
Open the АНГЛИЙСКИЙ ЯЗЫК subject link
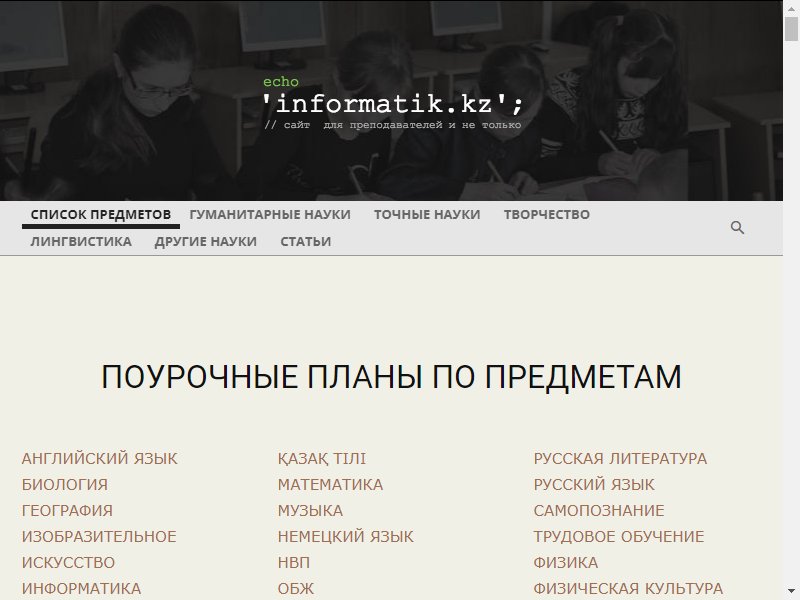pyautogui.click(x=99, y=458)
